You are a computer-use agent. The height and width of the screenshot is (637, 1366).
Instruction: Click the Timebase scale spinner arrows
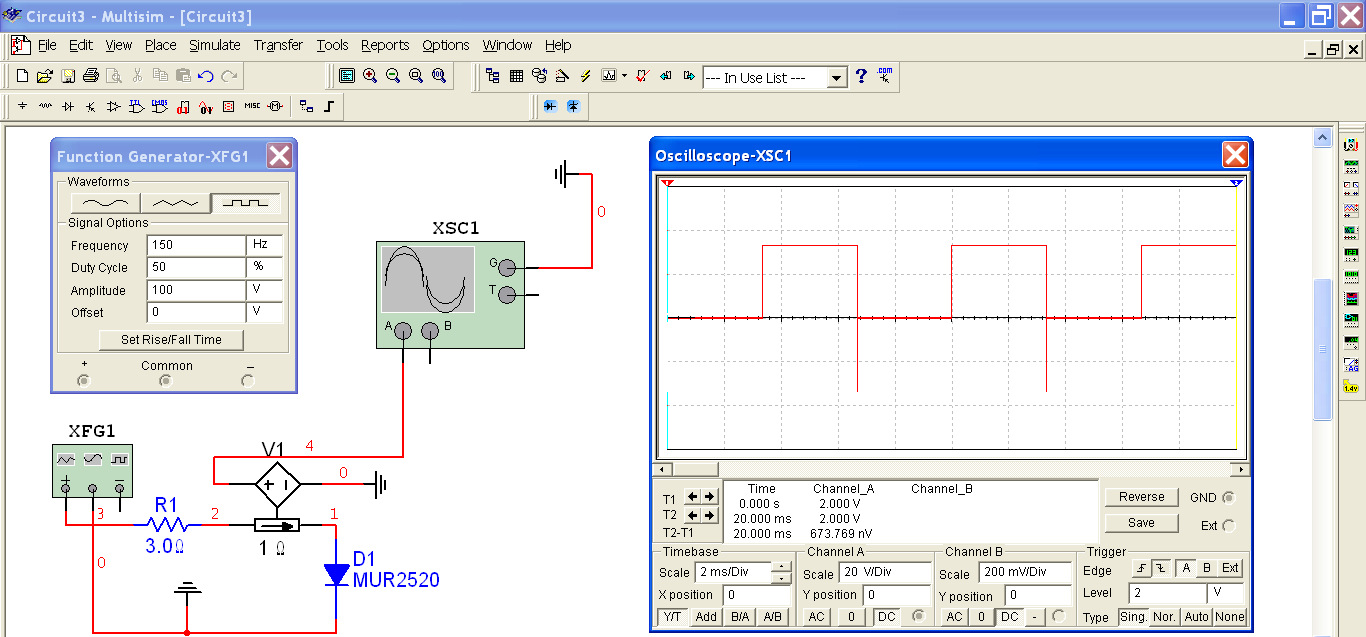pos(782,574)
